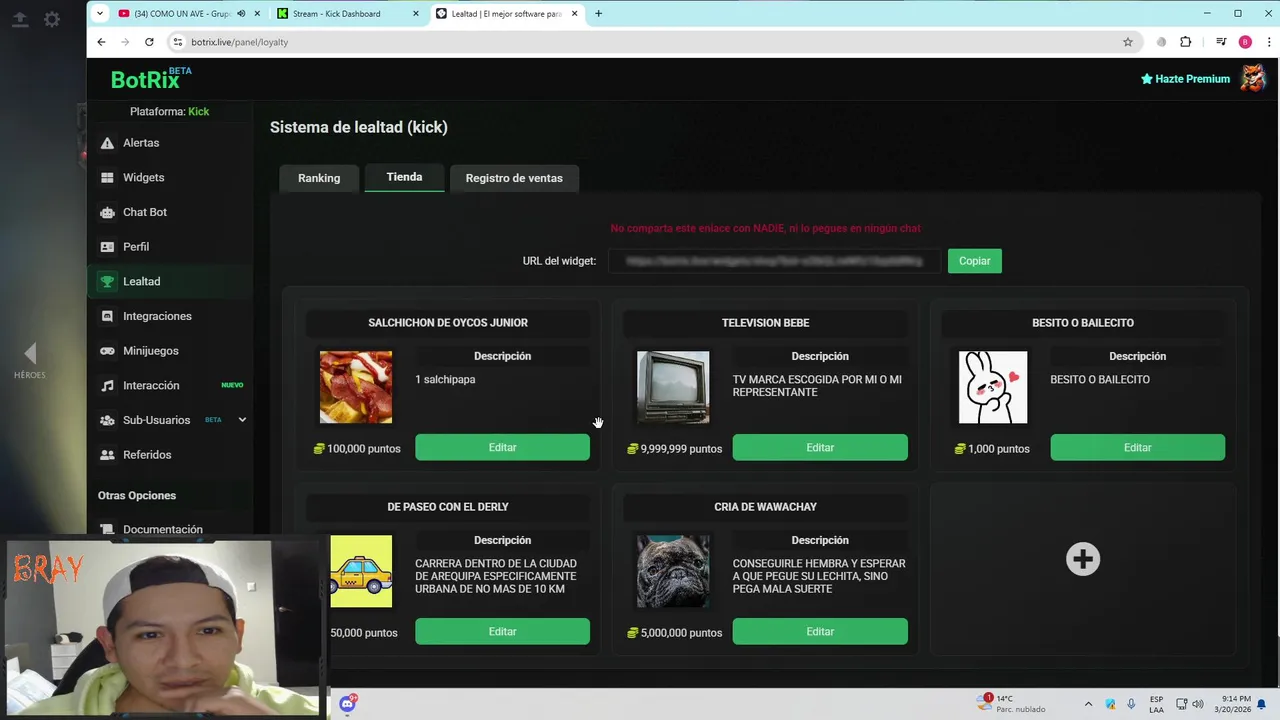Open the browser tab search dropdown
This screenshot has height=720, width=1280.
99,13
